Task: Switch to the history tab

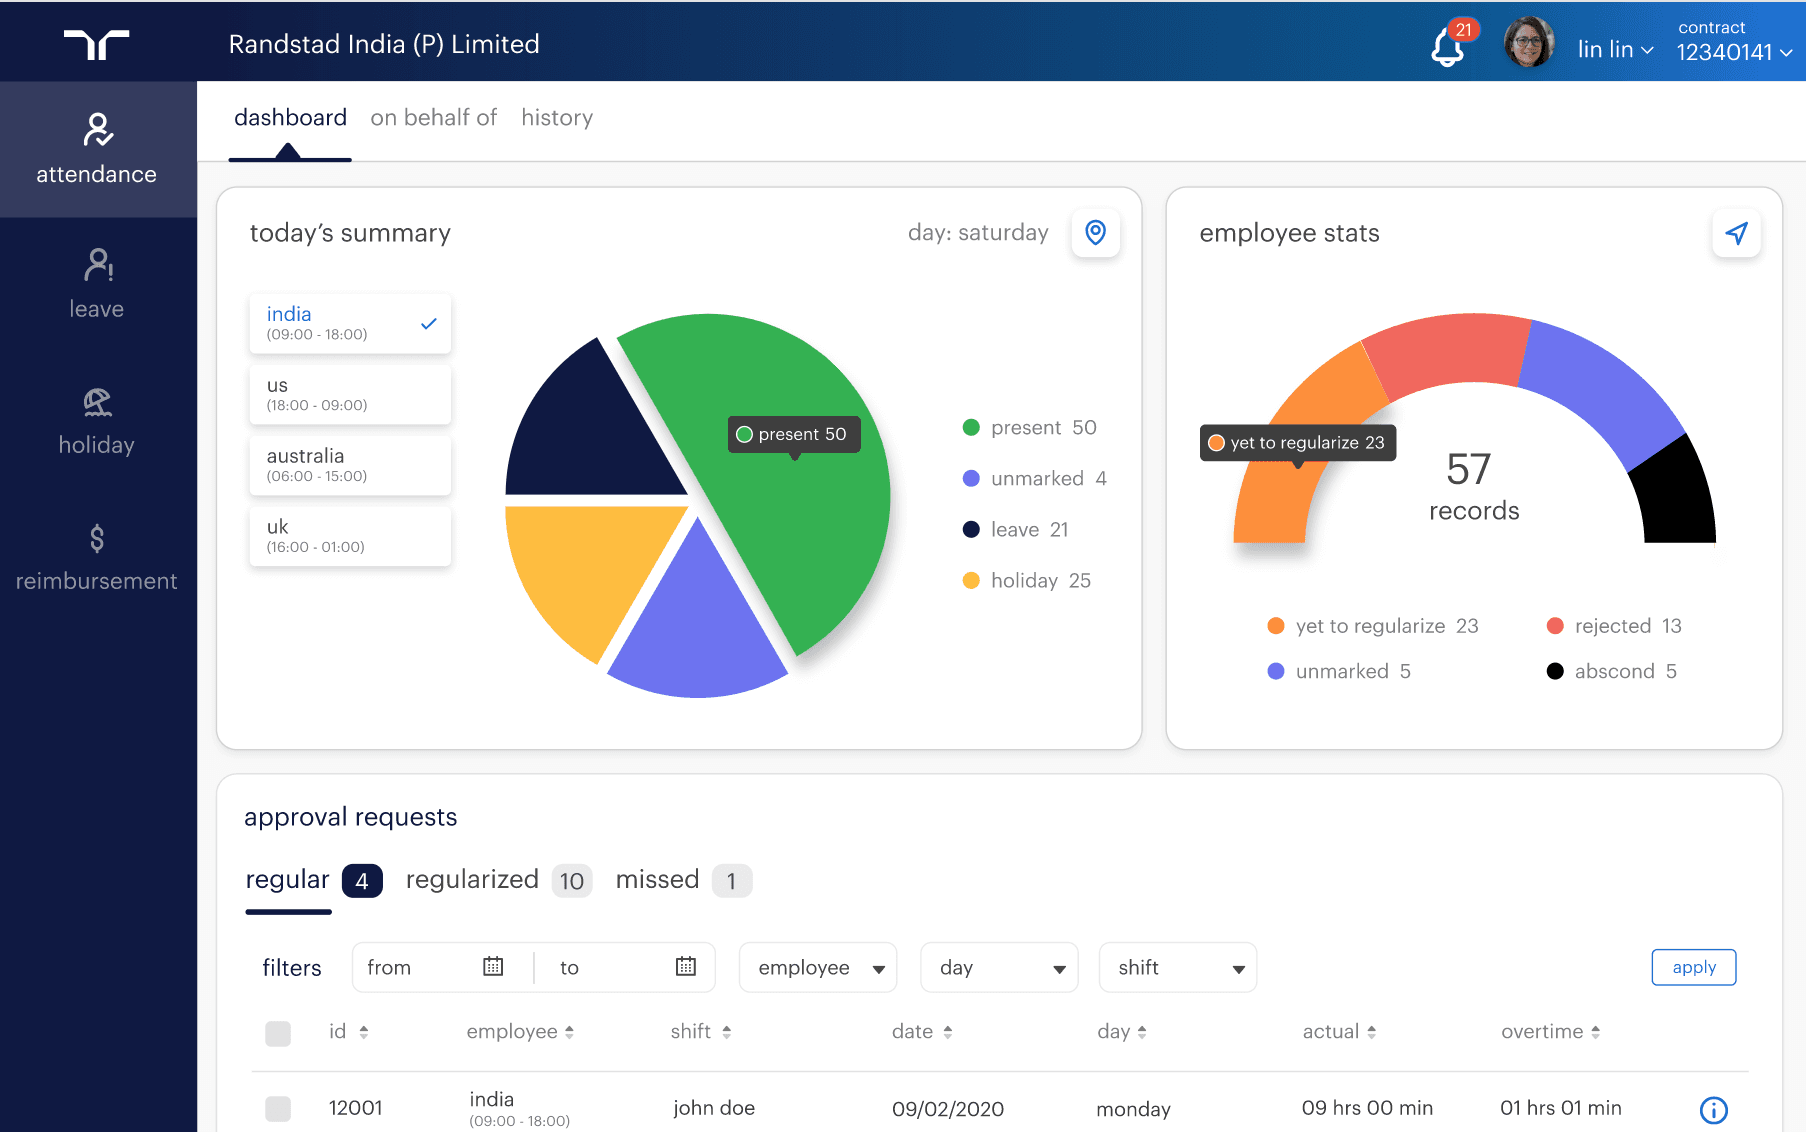Action: pos(557,118)
